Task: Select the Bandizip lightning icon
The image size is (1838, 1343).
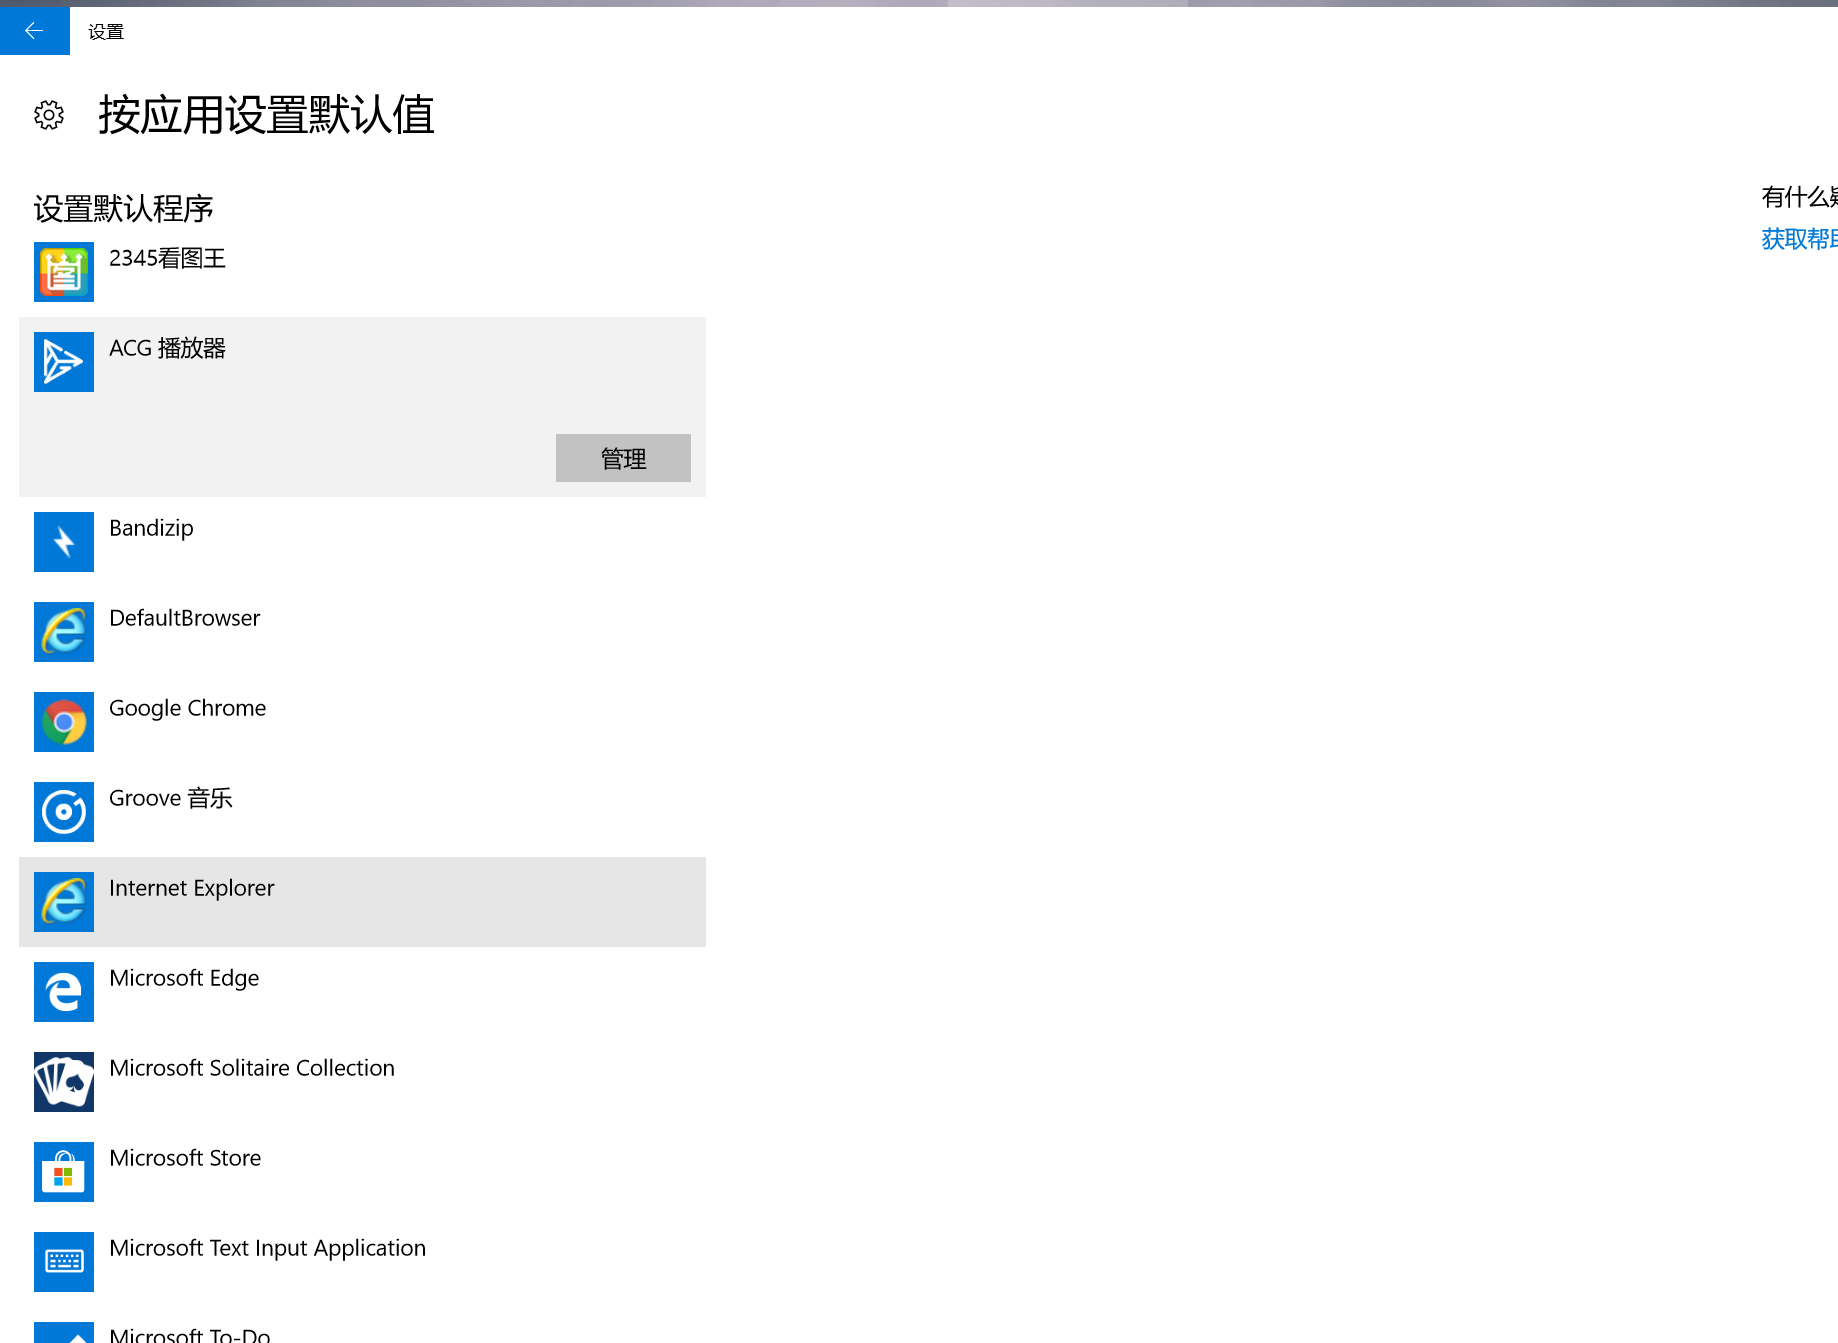Action: coord(64,542)
